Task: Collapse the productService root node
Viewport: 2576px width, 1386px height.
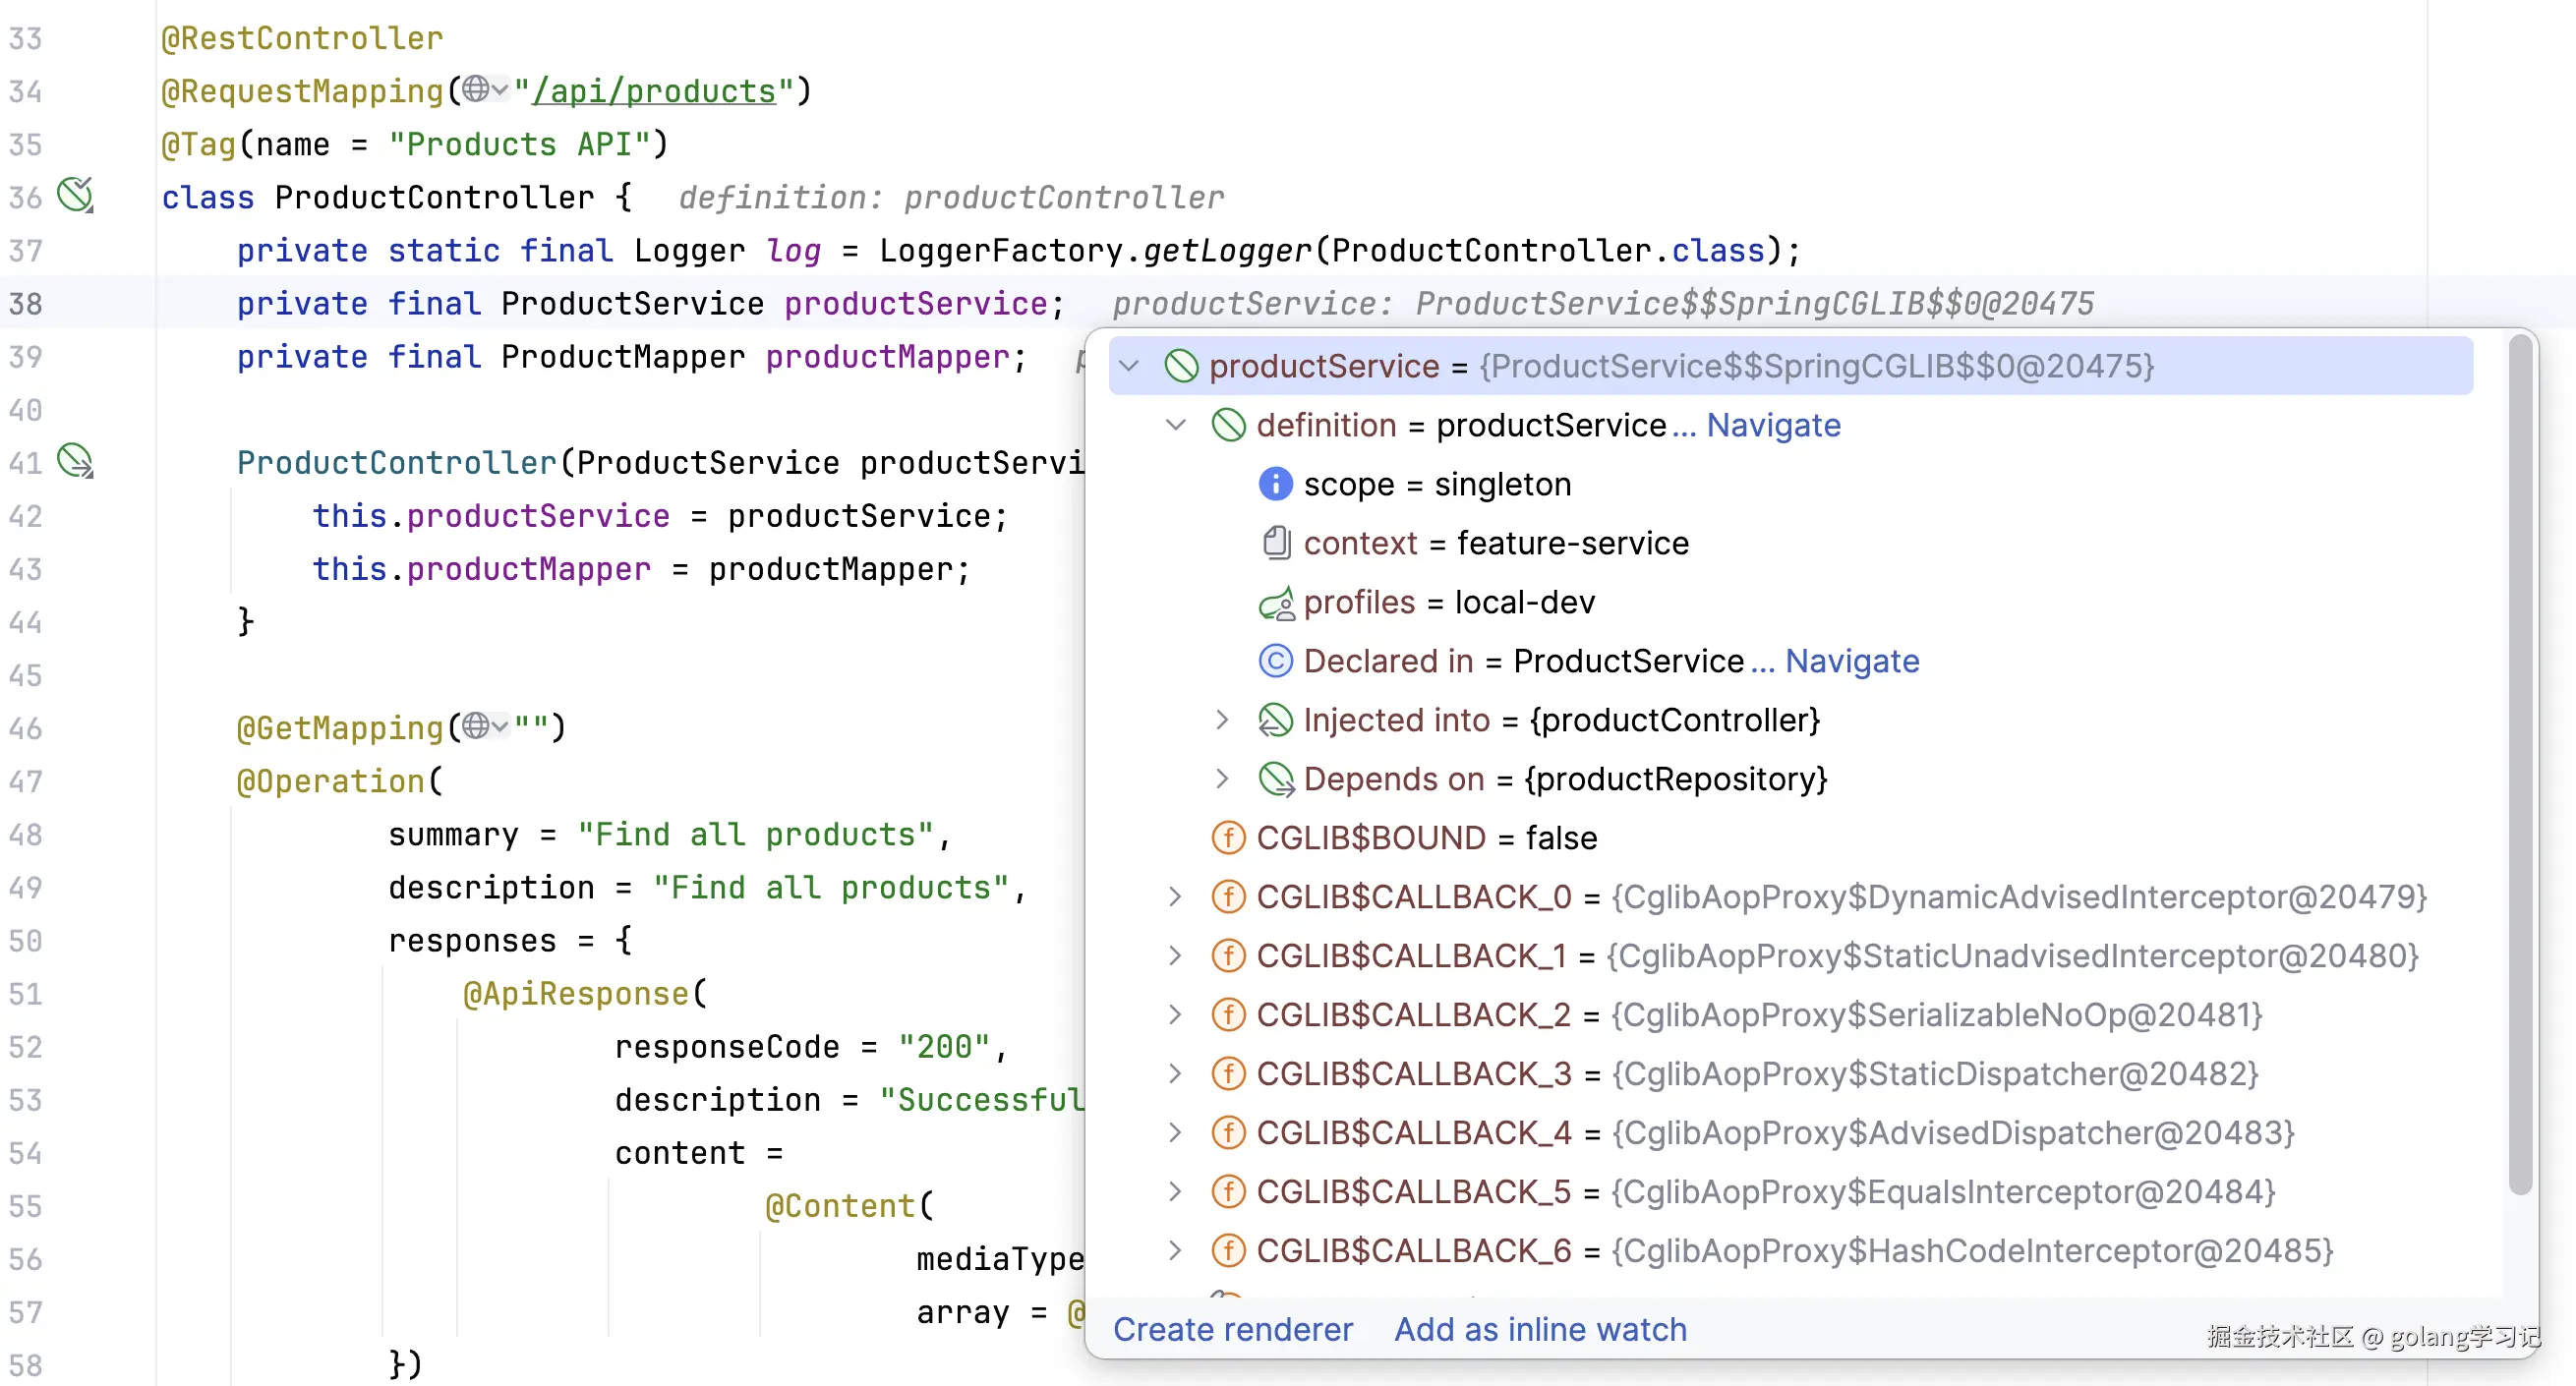Action: (x=1129, y=366)
